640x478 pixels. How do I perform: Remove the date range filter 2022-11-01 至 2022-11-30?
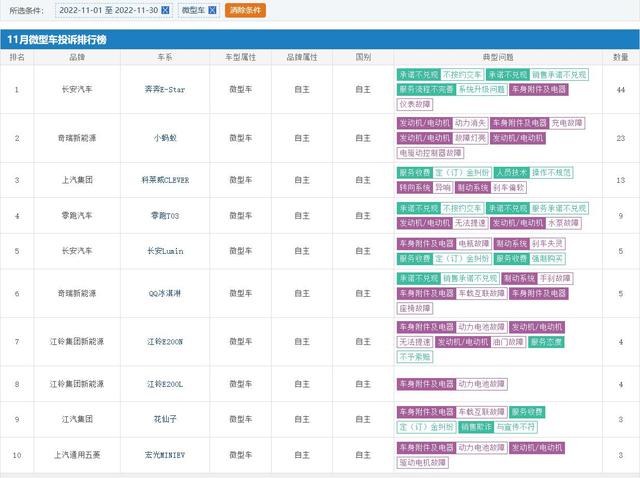coord(165,10)
